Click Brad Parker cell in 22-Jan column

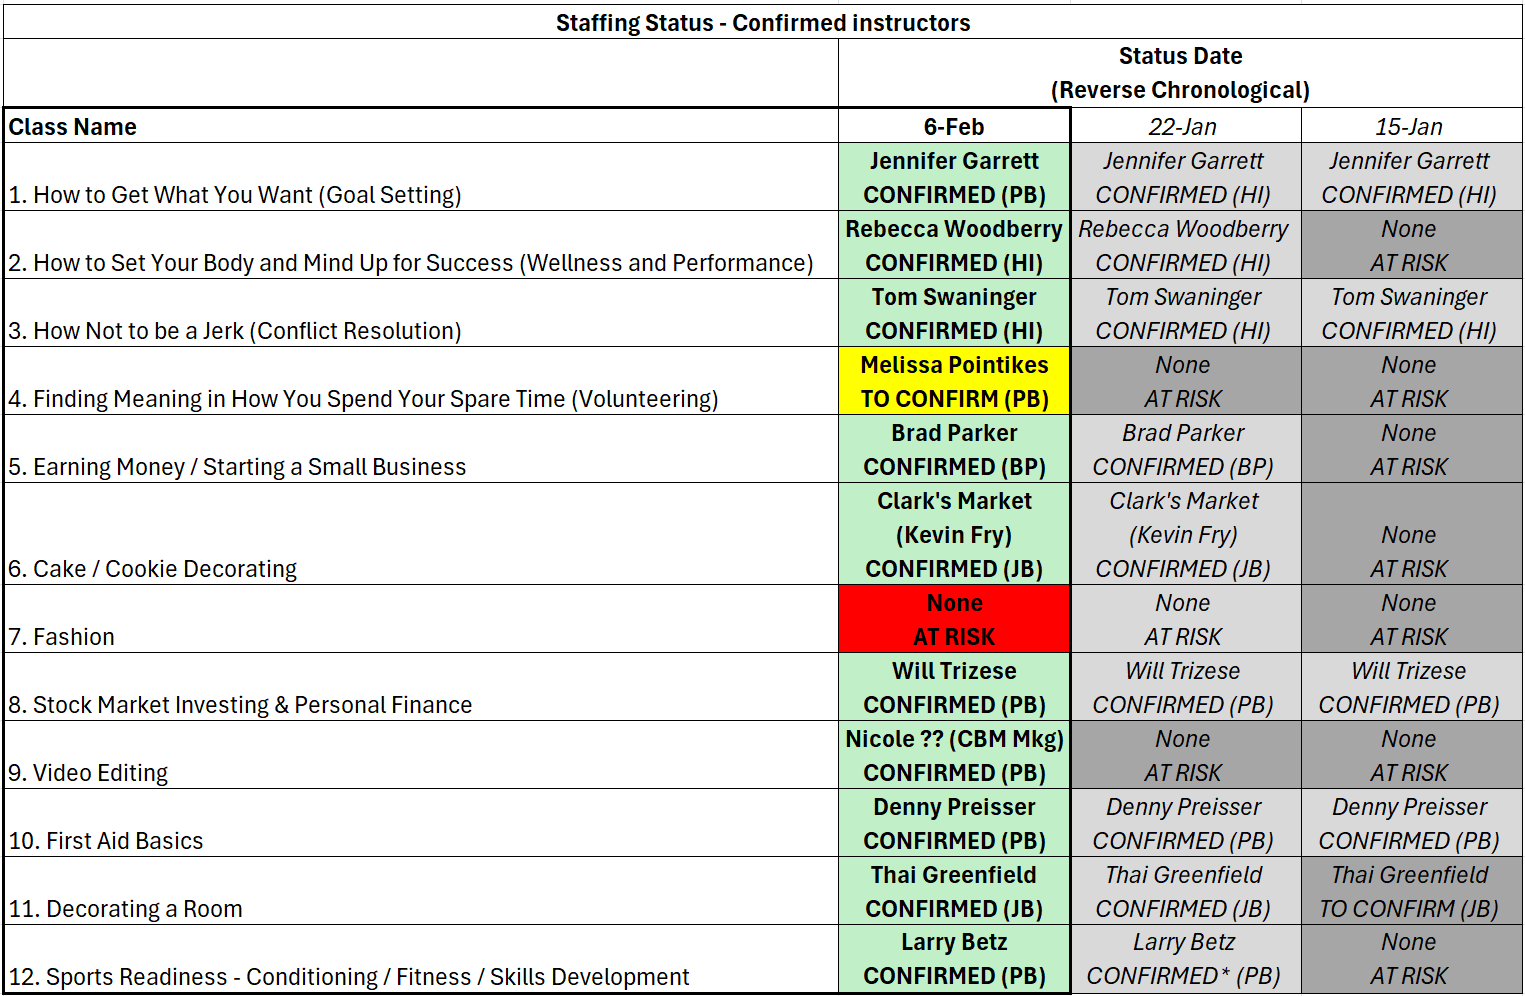pos(1183,449)
